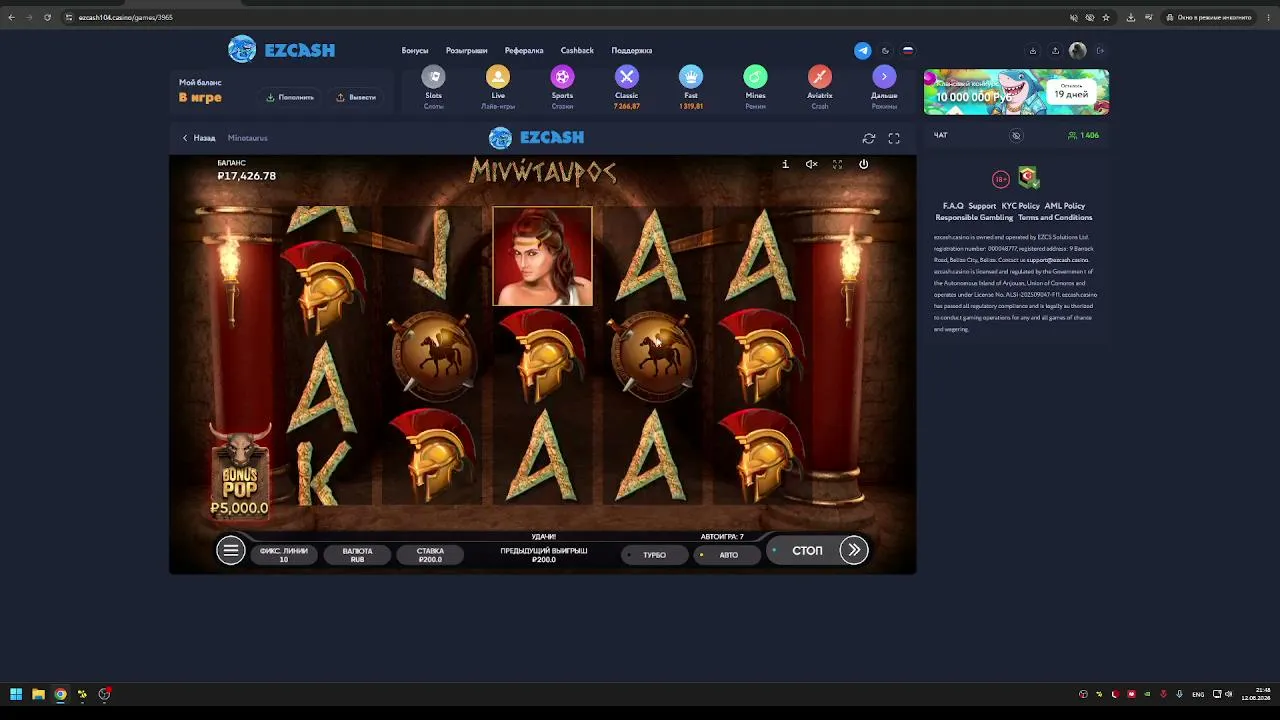Open the Fast mode crown icon

pos(691,78)
